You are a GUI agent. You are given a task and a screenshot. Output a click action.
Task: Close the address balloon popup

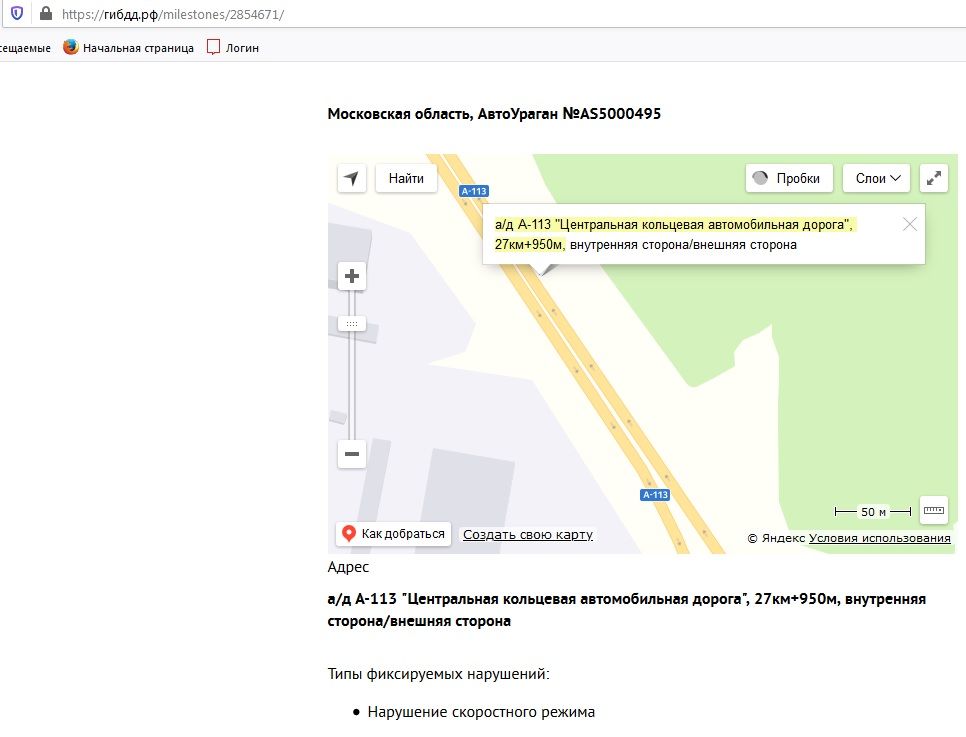point(909,224)
